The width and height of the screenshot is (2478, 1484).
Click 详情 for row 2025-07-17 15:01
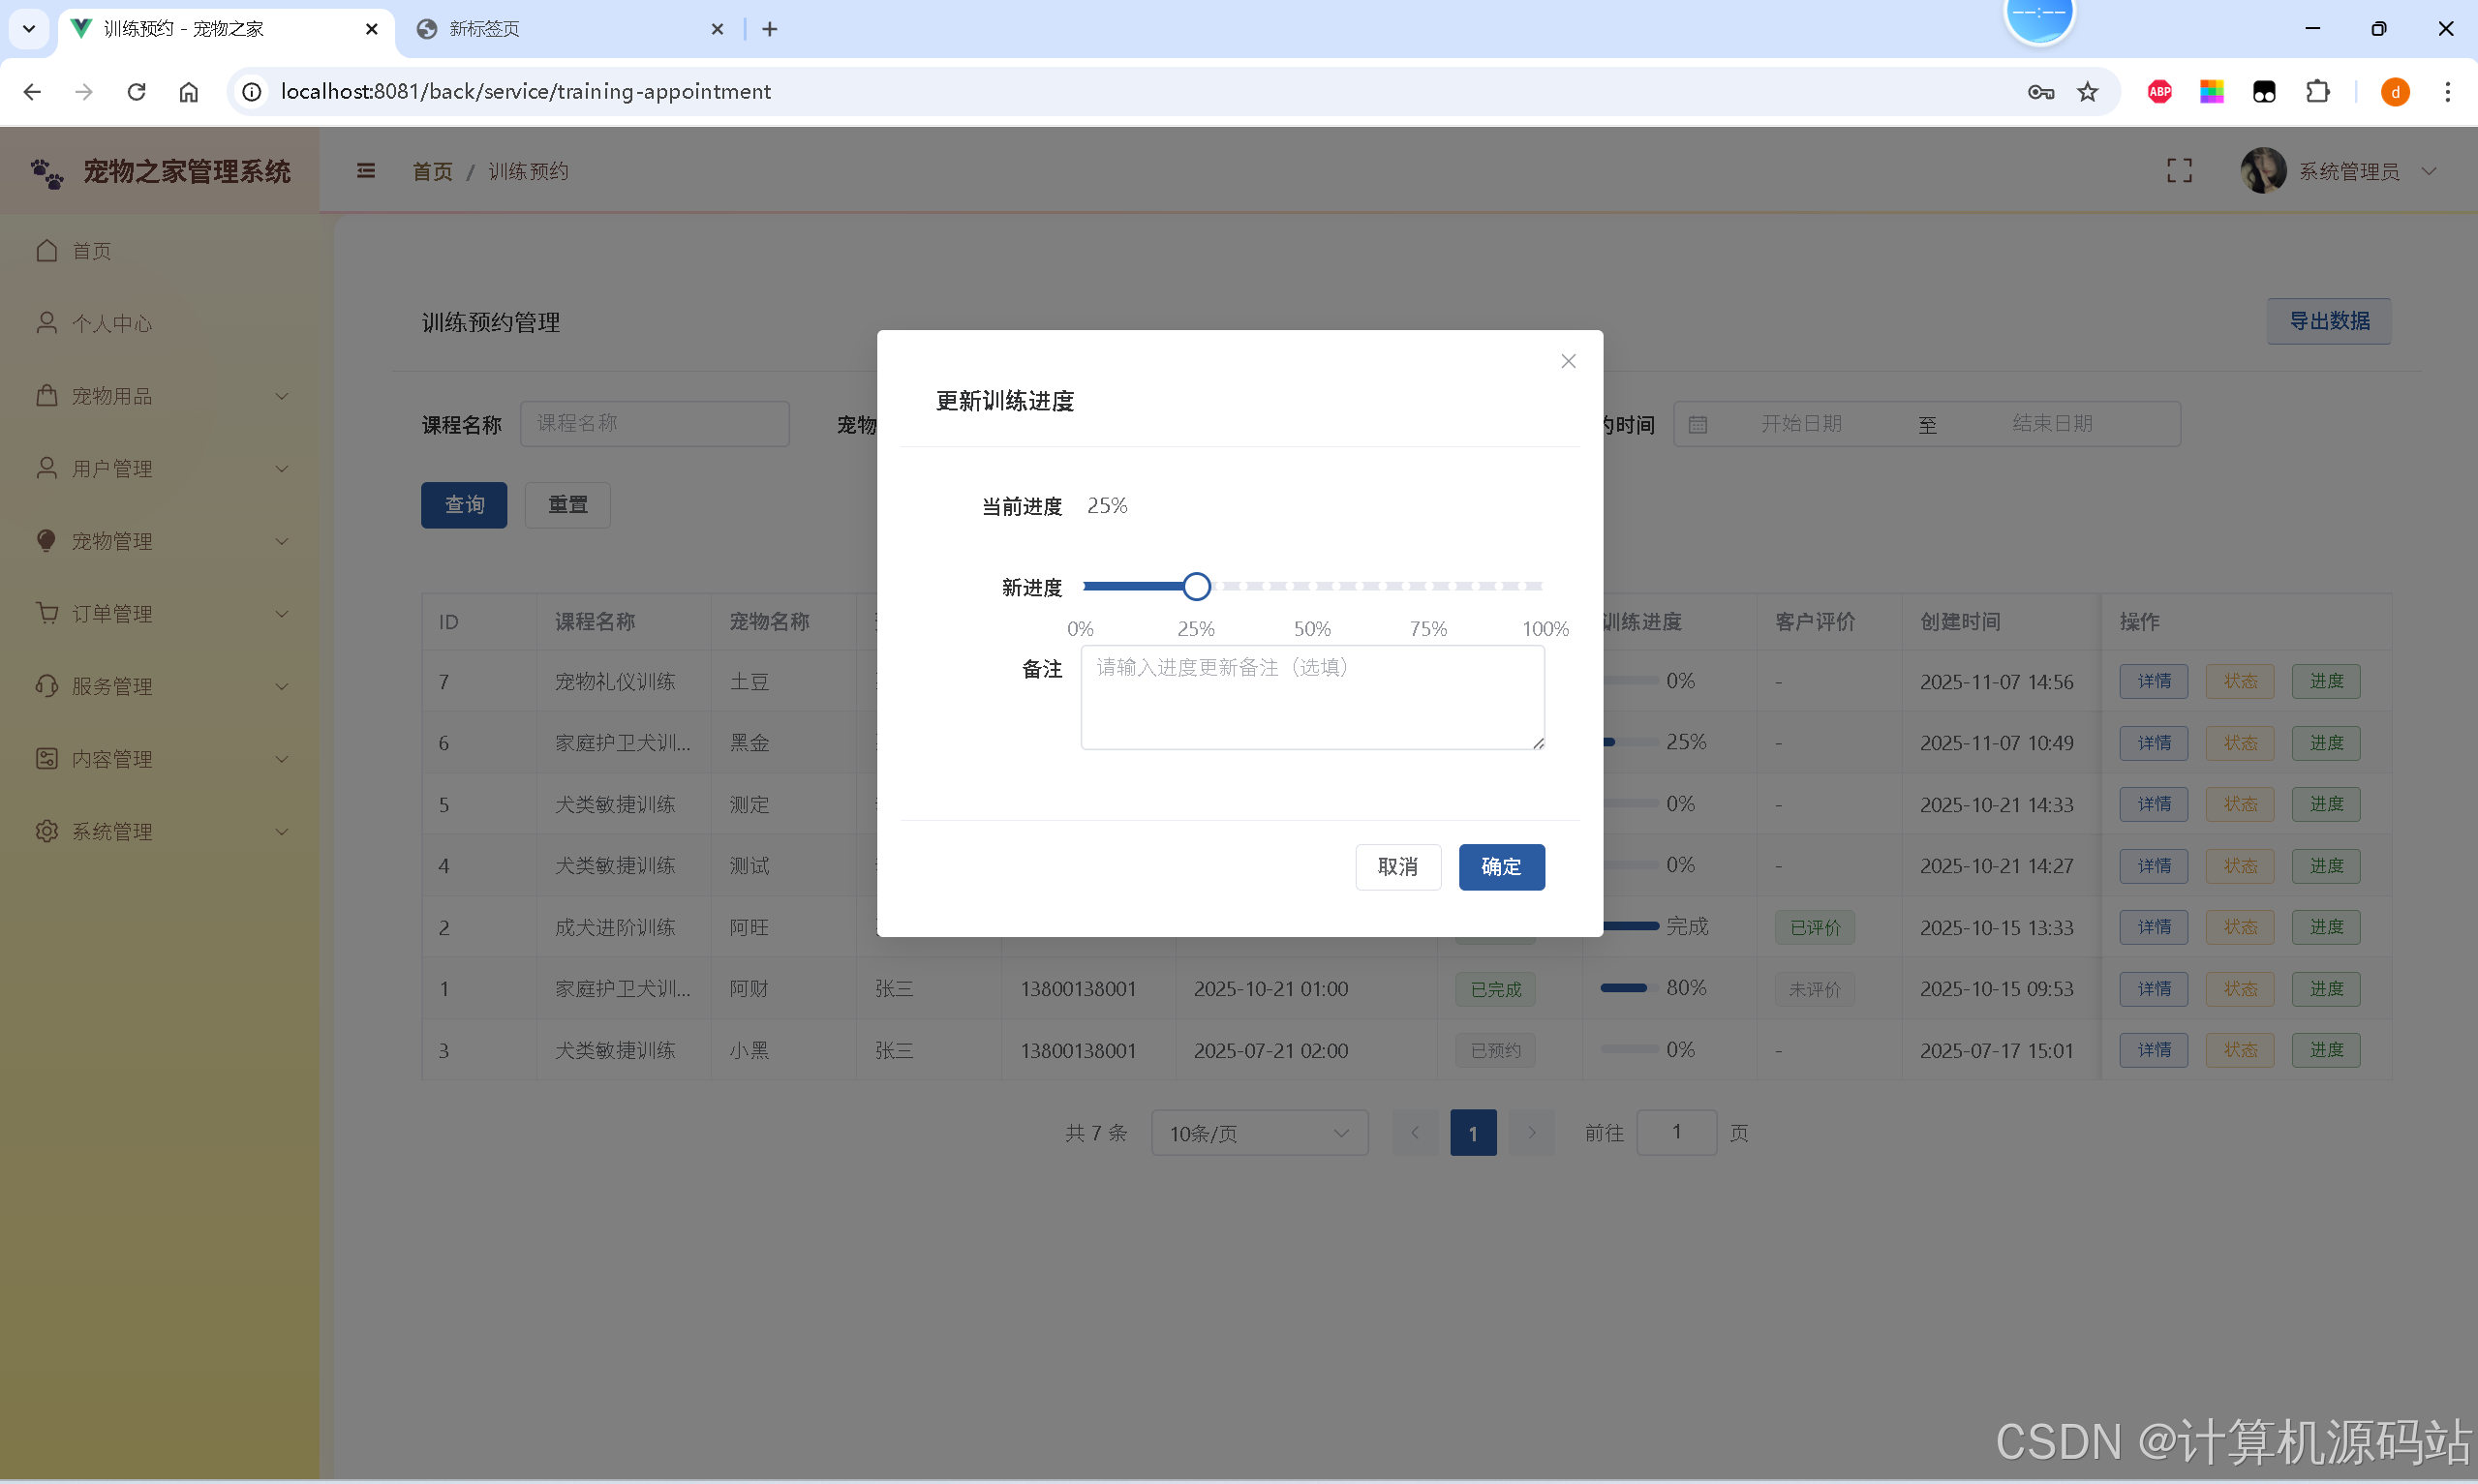click(2153, 1050)
